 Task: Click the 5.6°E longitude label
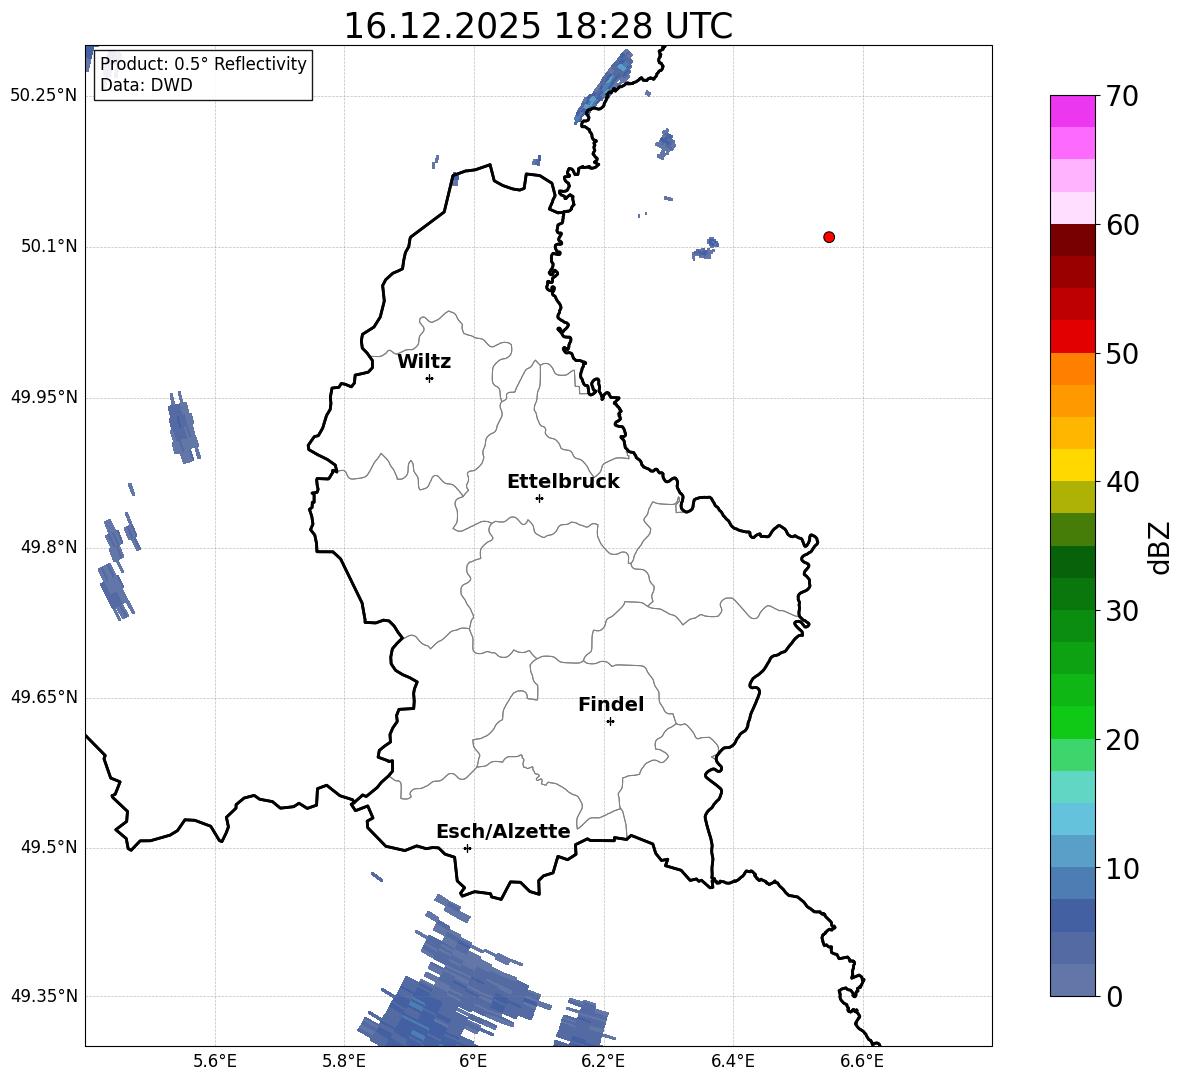tap(215, 1061)
